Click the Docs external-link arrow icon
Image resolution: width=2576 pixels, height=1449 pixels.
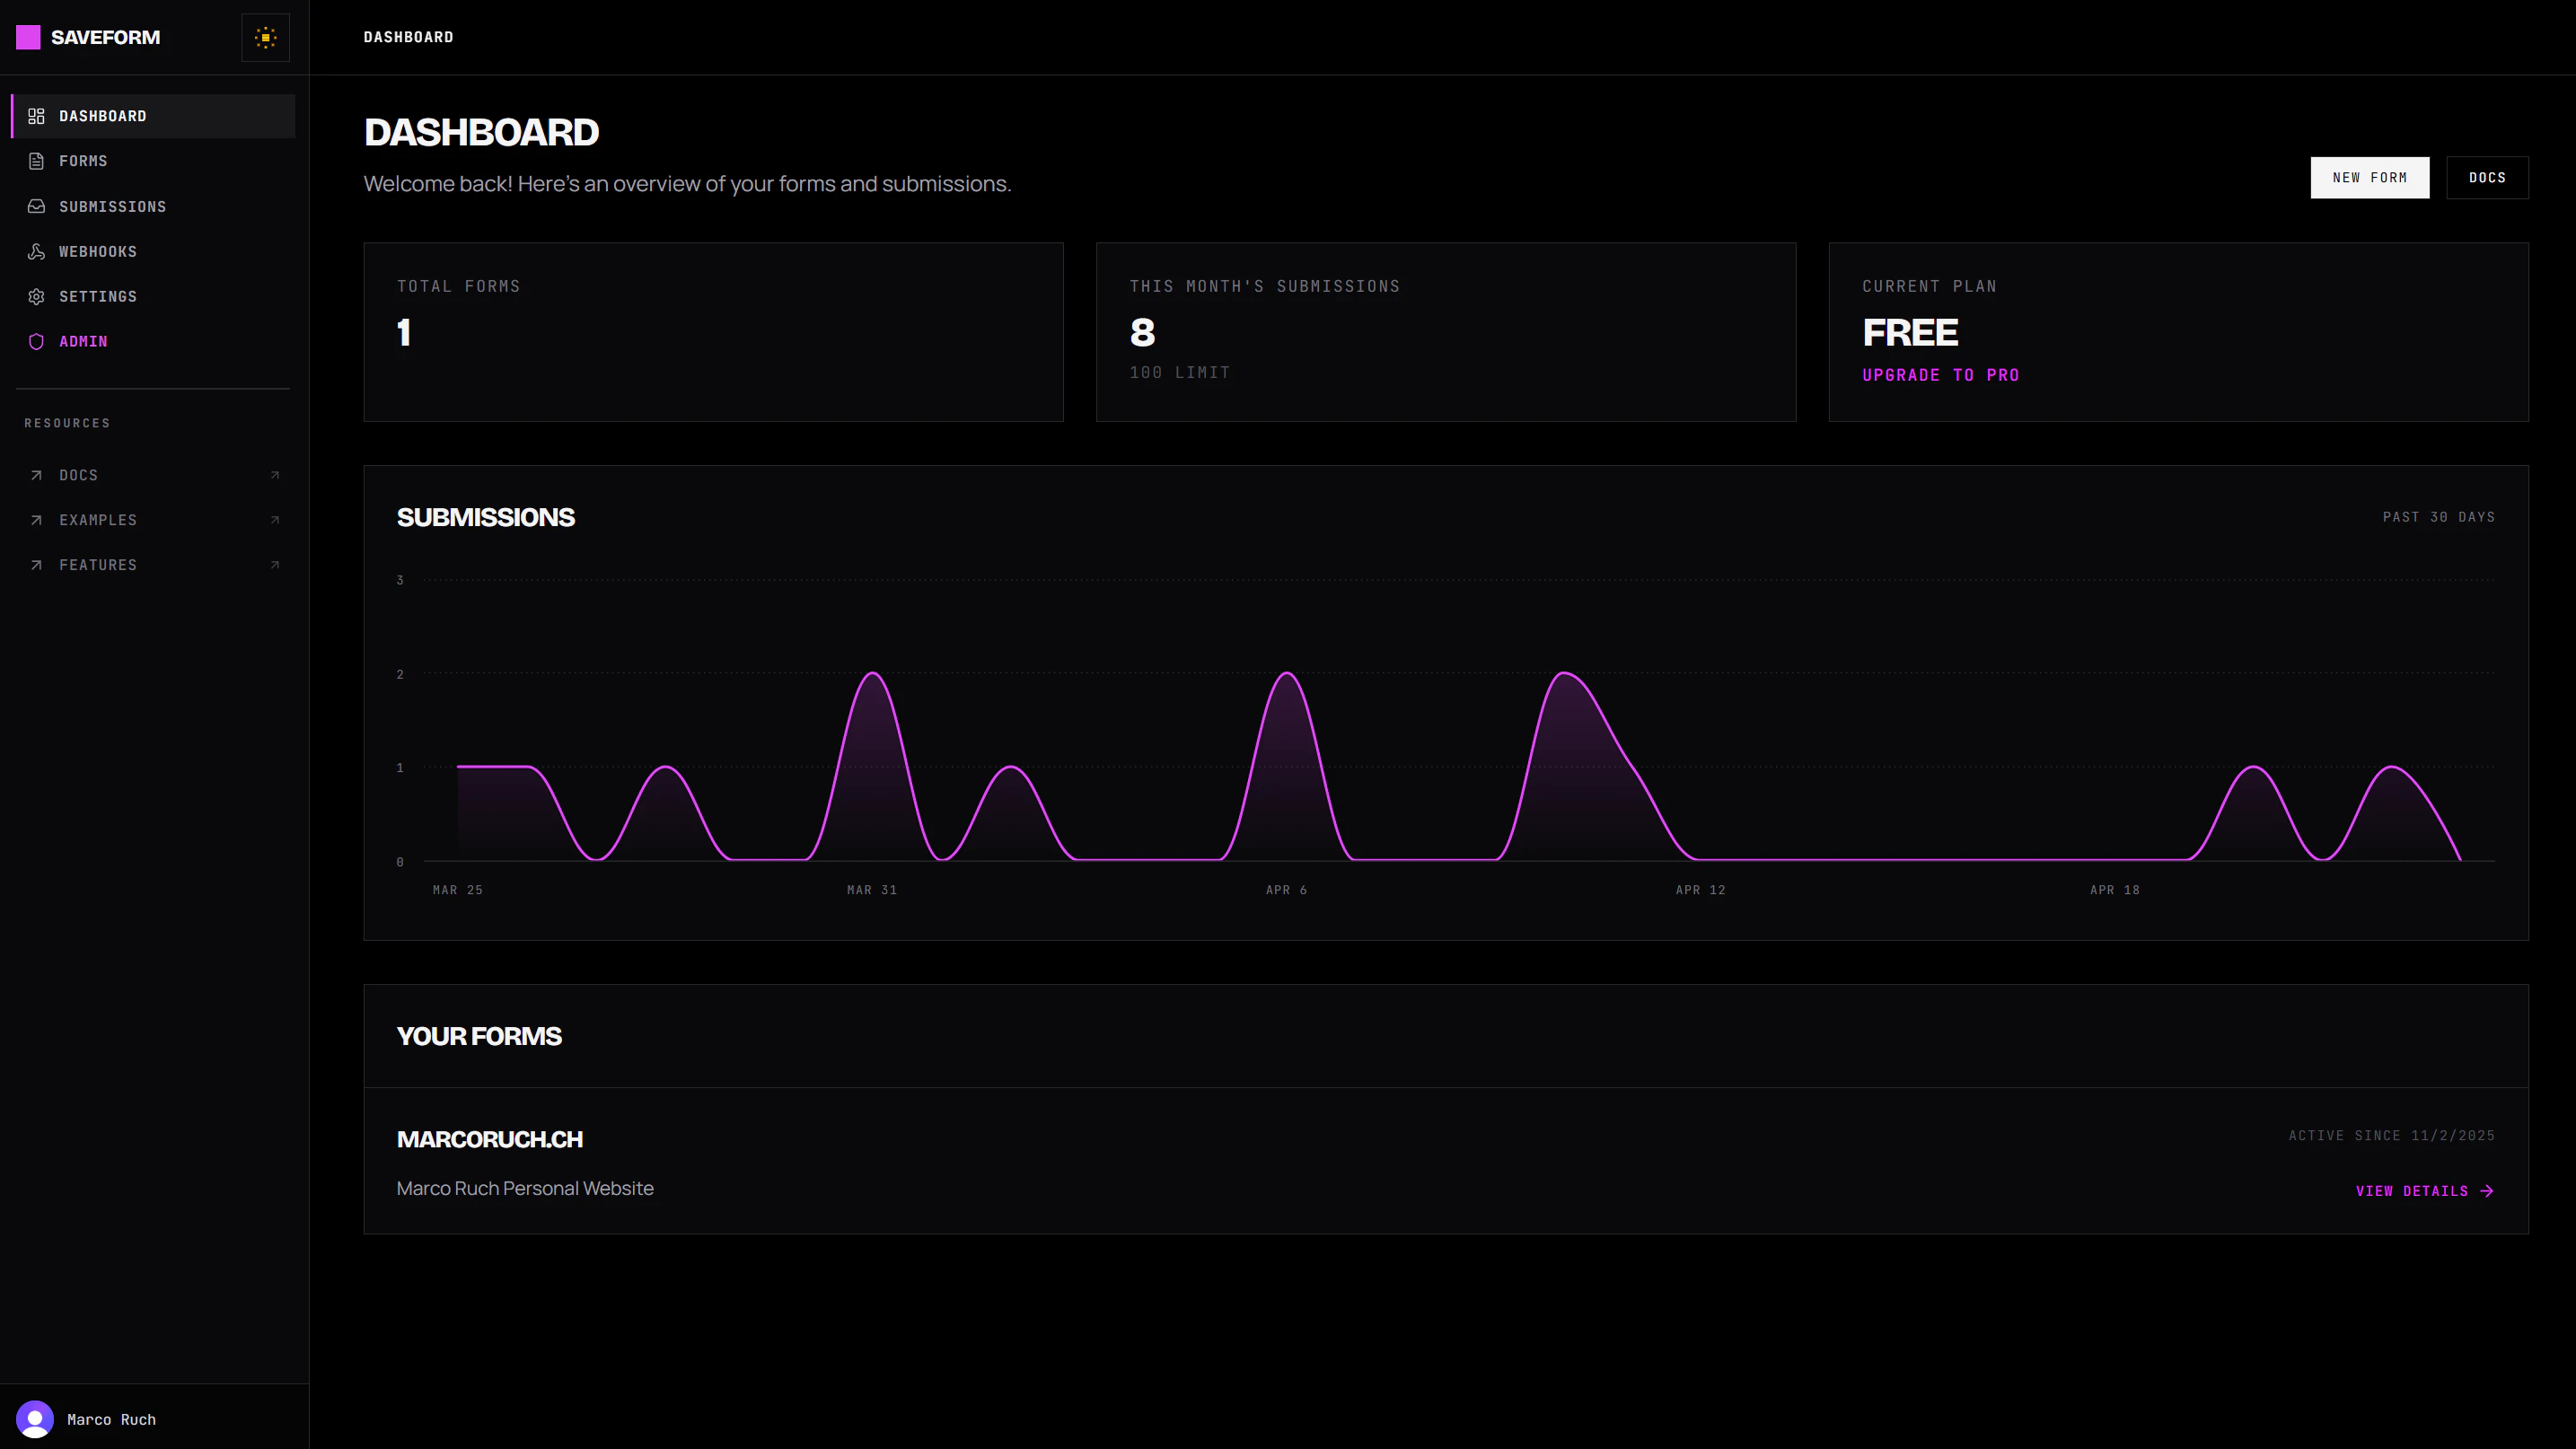tap(275, 475)
